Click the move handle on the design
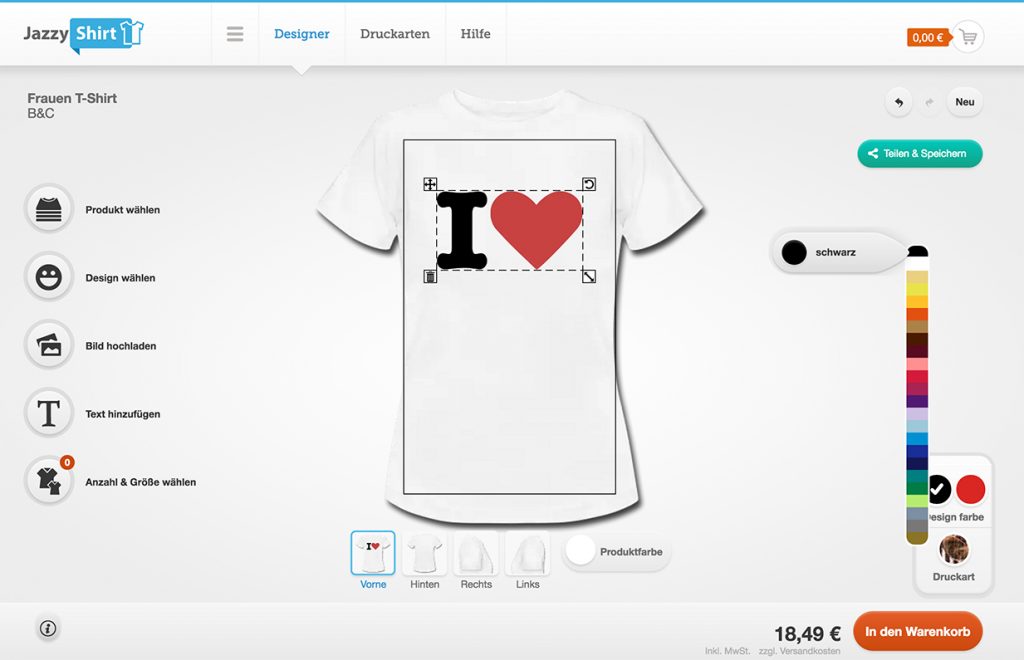Image resolution: width=1024 pixels, height=660 pixels. (430, 184)
